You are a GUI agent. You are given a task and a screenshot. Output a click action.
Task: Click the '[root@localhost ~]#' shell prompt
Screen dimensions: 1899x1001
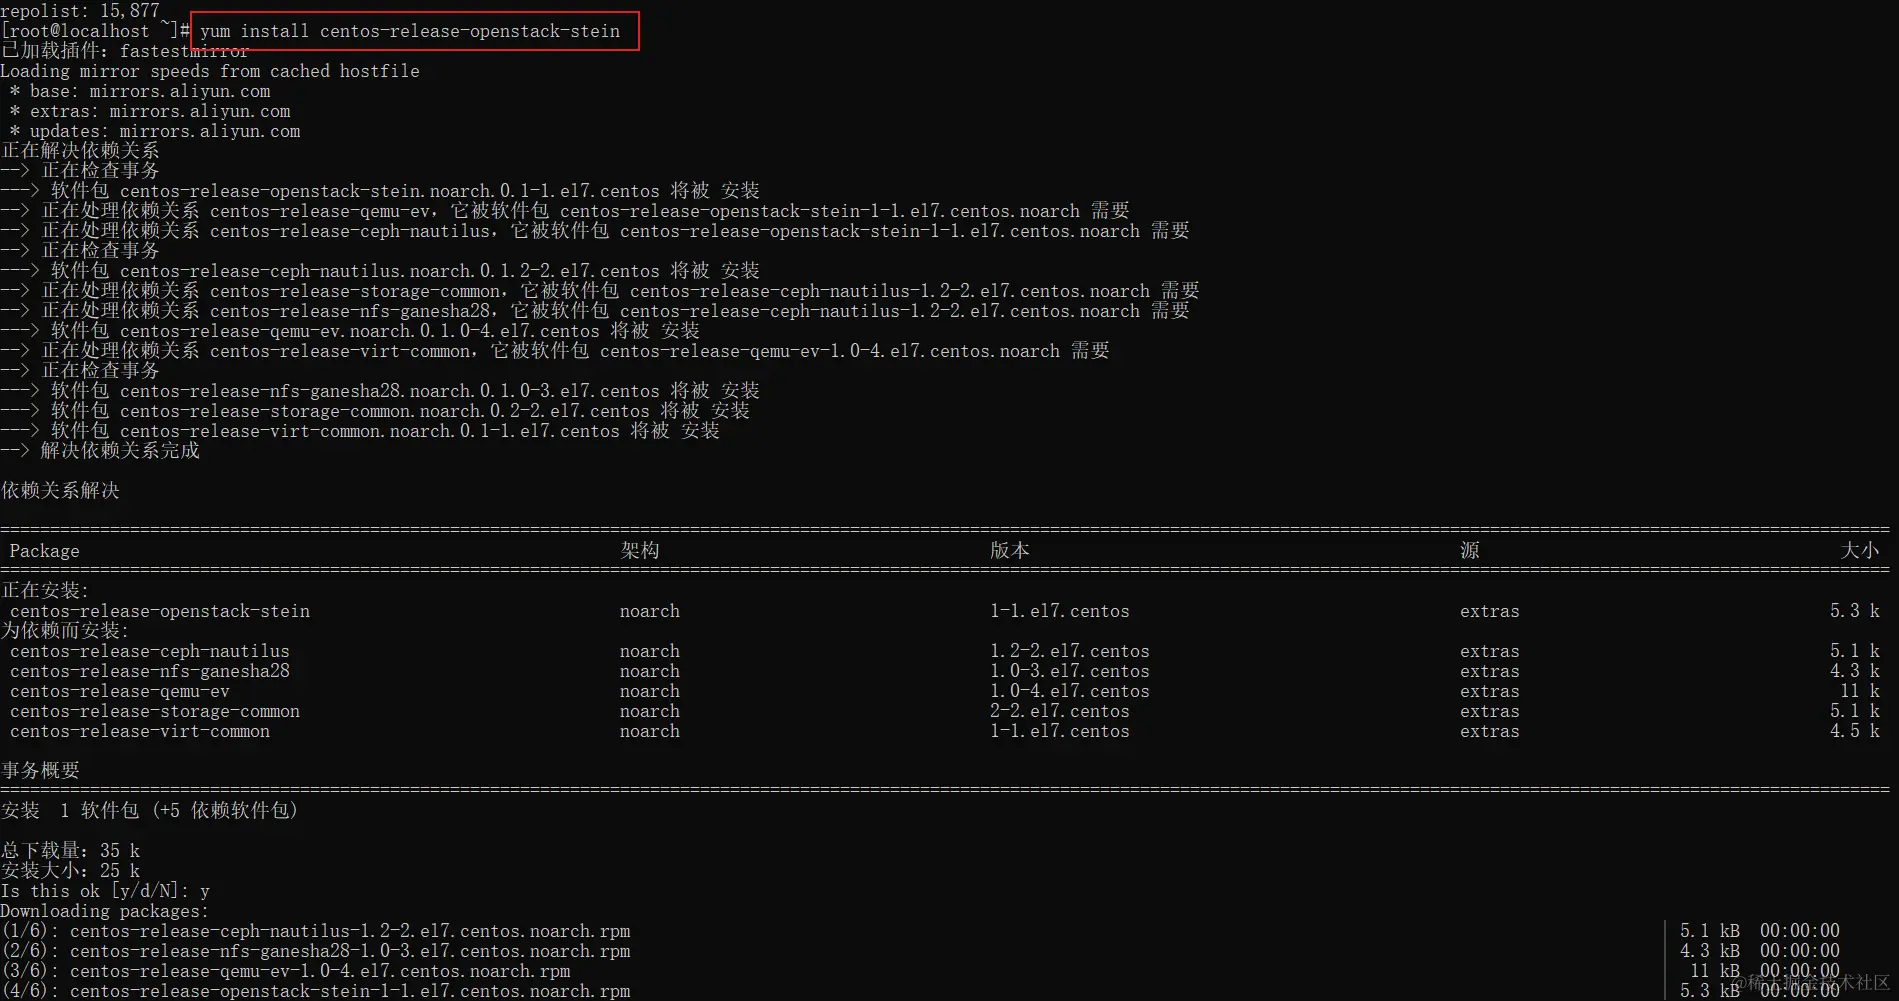click(95, 31)
